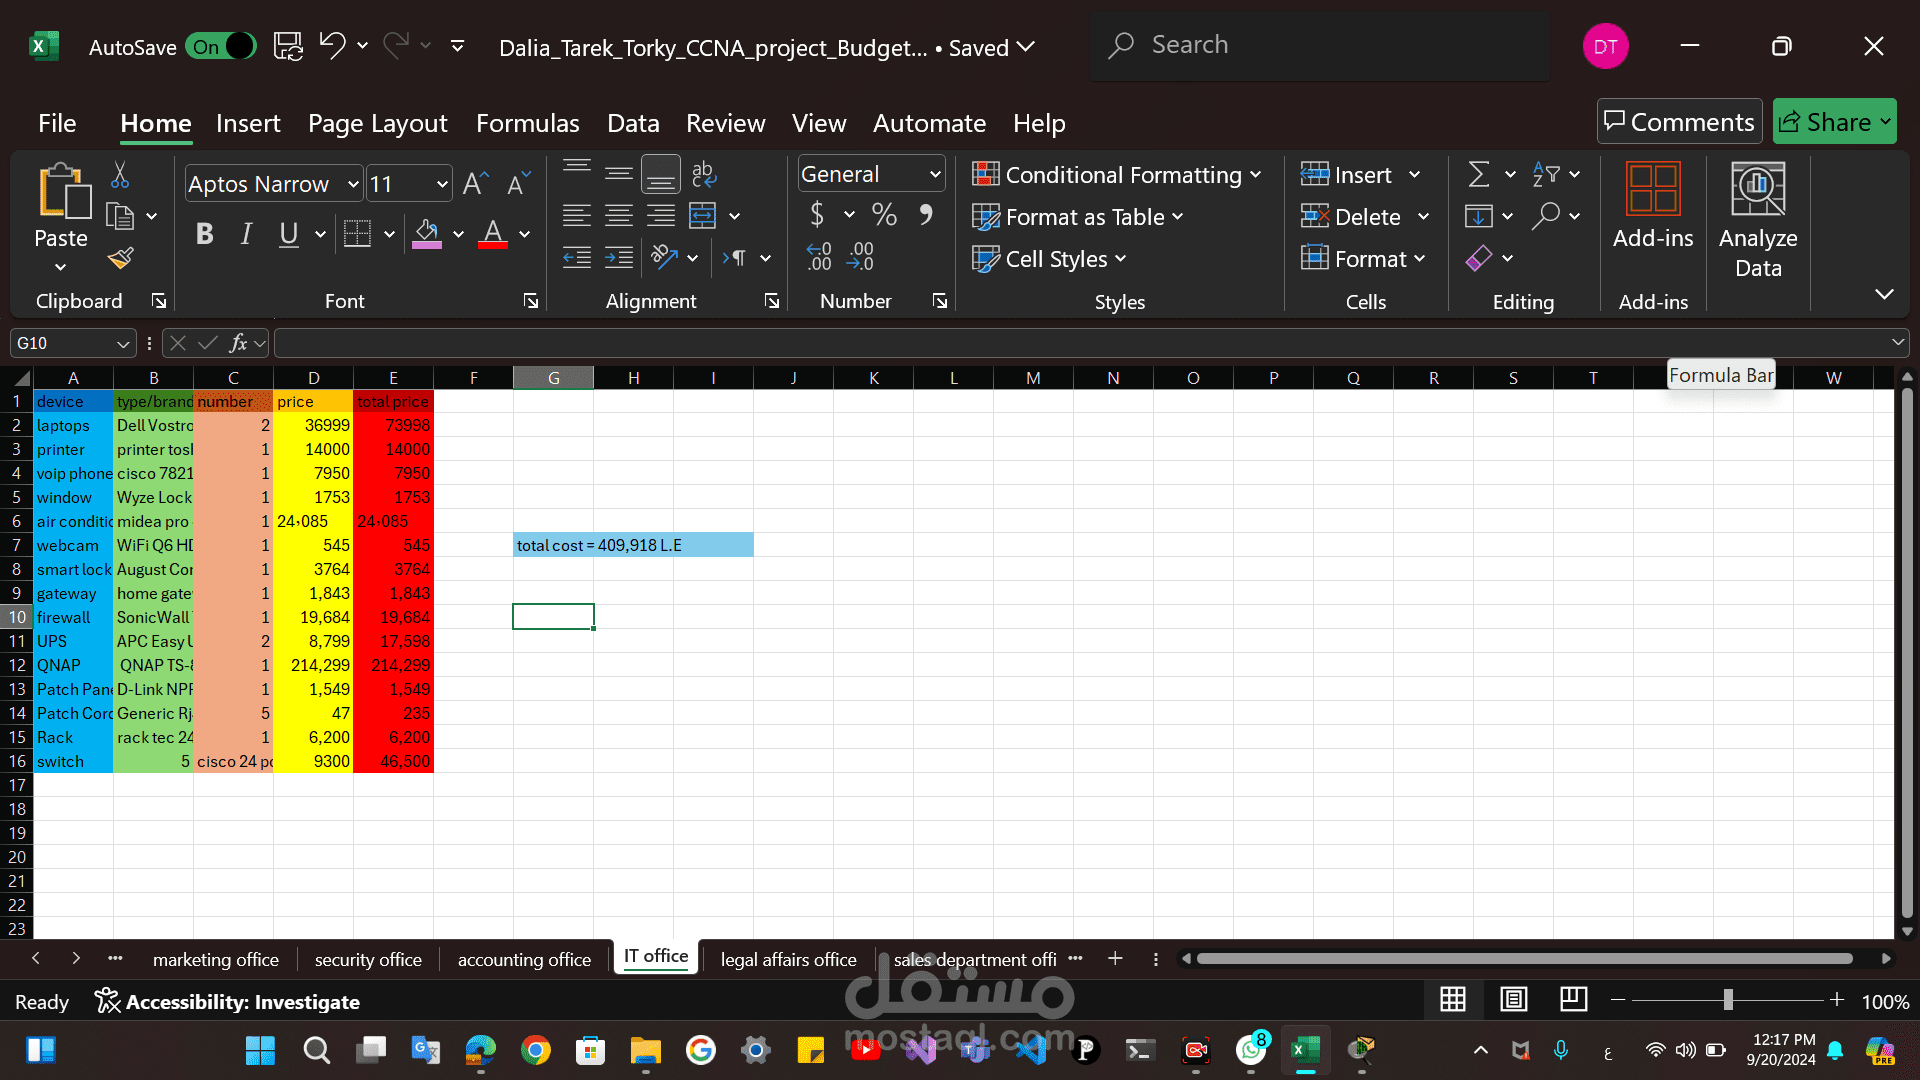The width and height of the screenshot is (1920, 1080).
Task: Click the Cut scissors icon
Action: [120, 176]
